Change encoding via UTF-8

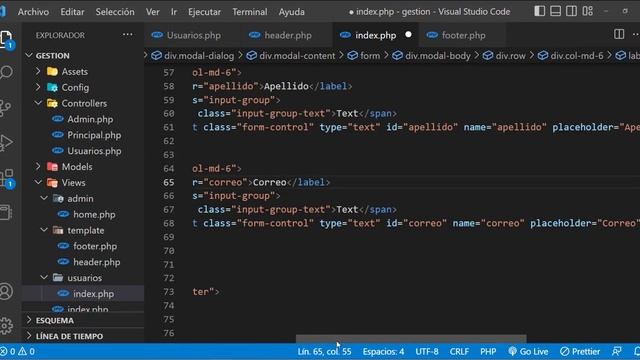(427, 351)
